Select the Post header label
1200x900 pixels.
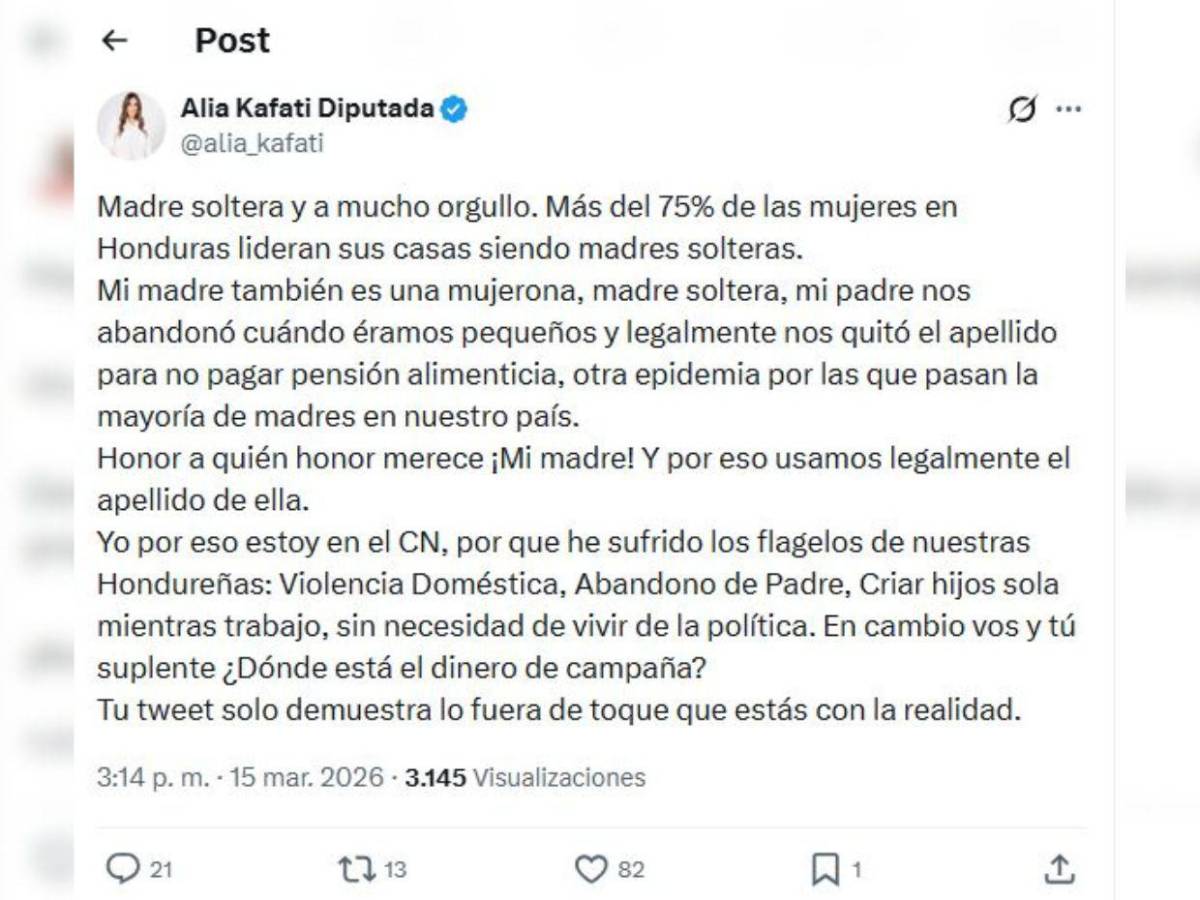pos(231,41)
